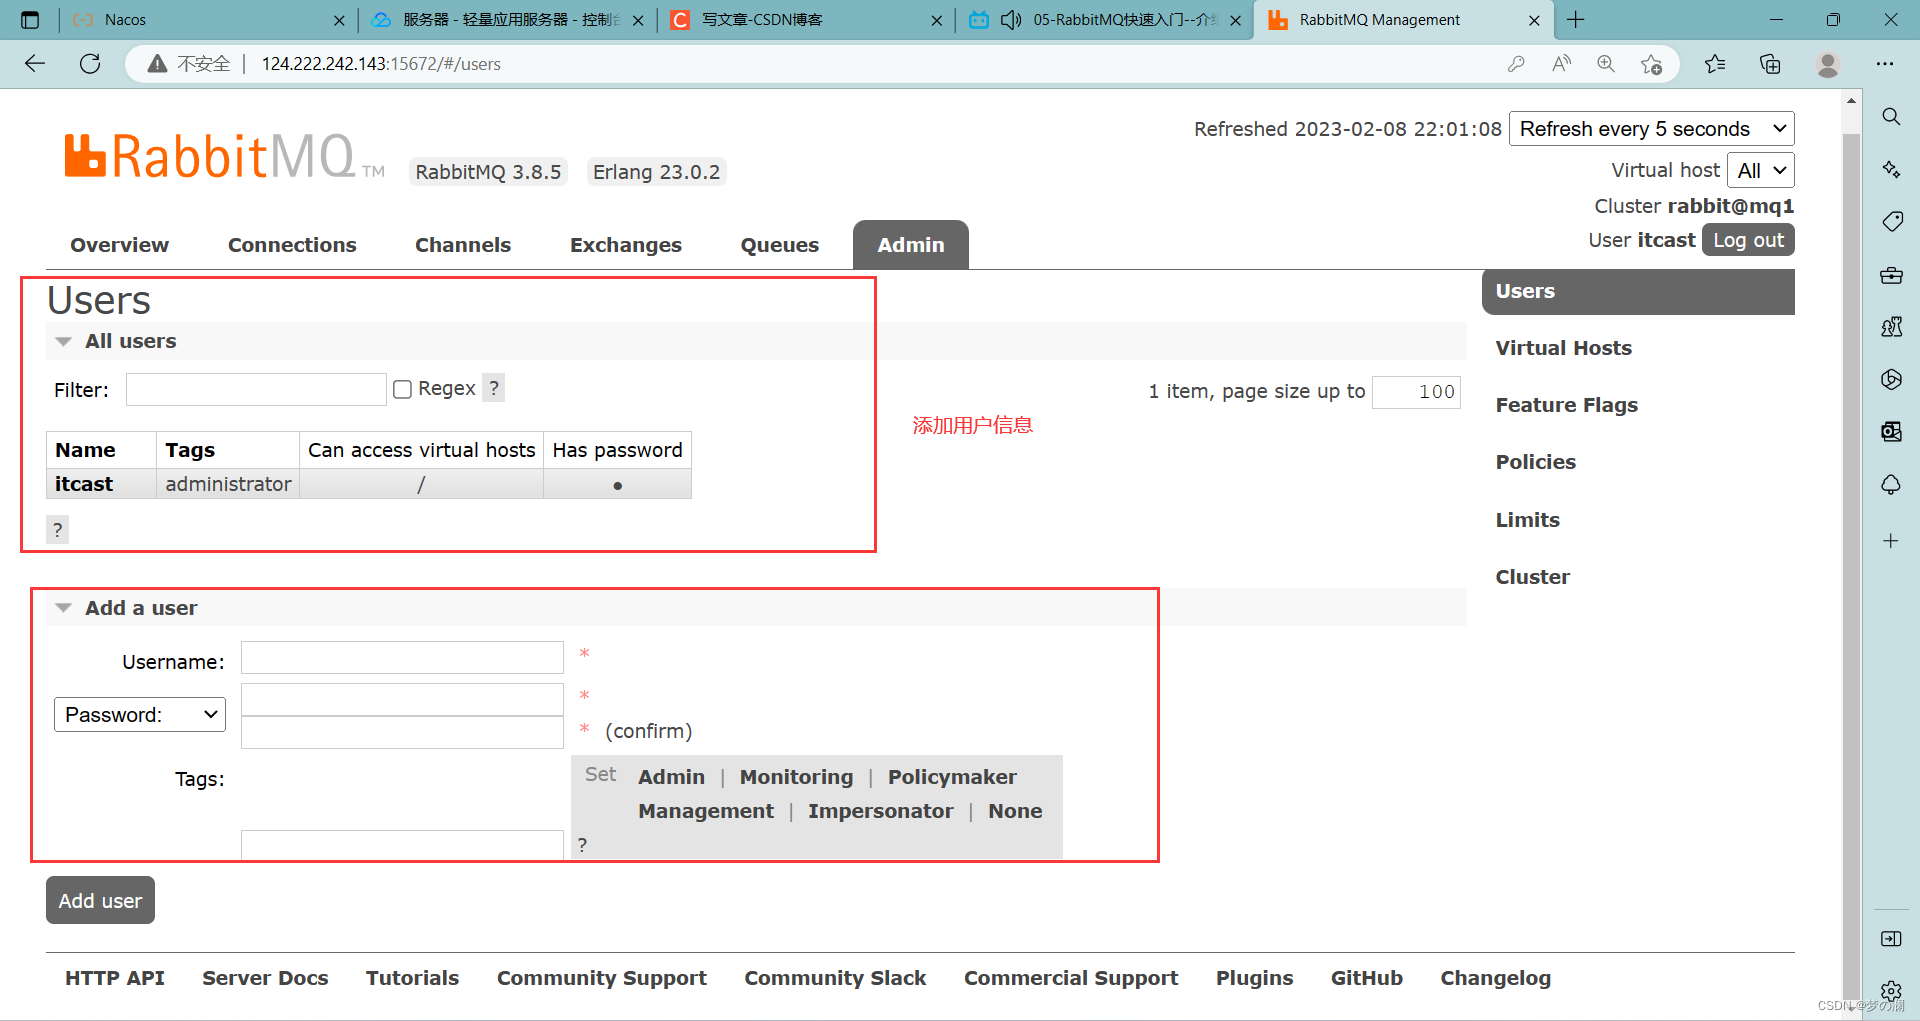Screen dimensions: 1920x1021
Task: Click the page size 100 field
Action: click(1416, 392)
